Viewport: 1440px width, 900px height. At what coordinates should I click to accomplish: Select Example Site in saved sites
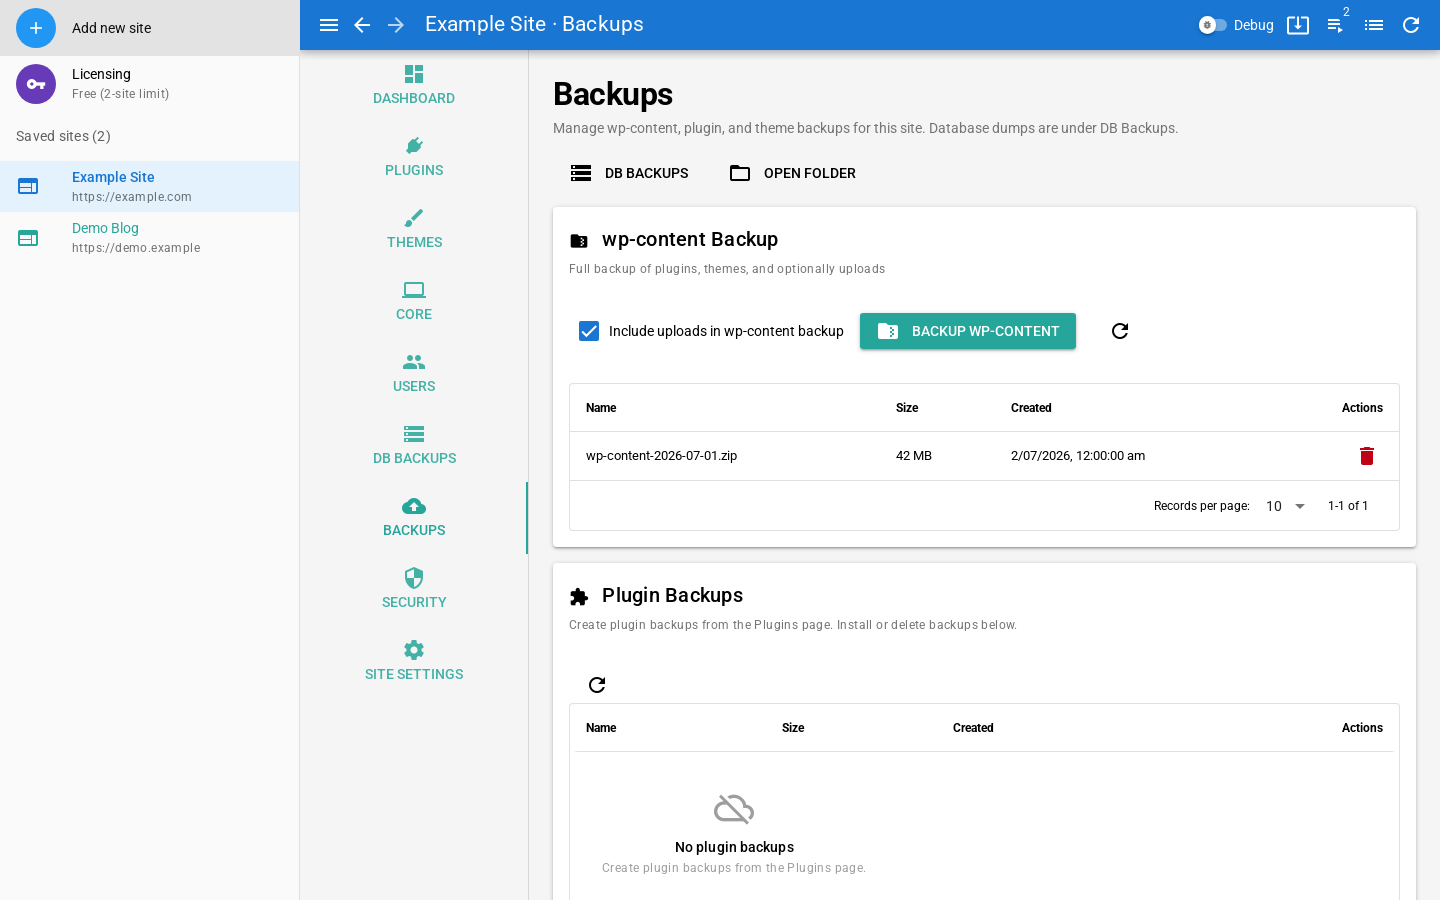pos(150,186)
